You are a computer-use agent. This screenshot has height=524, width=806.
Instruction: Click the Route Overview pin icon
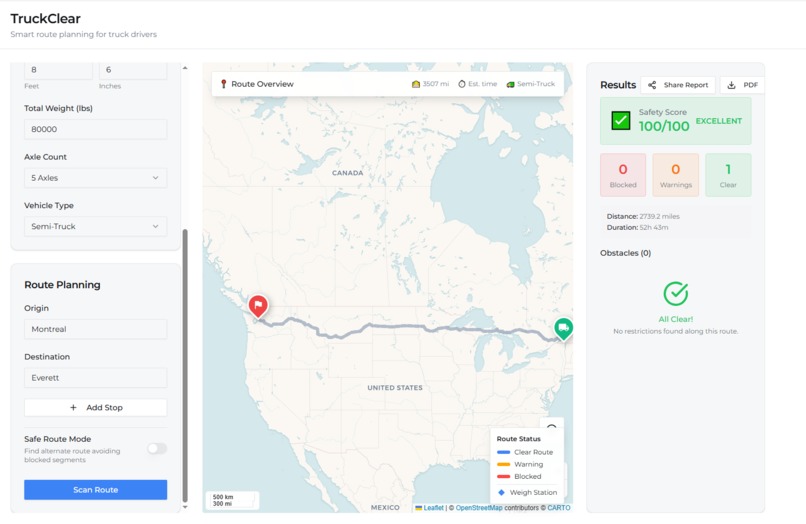coord(224,84)
